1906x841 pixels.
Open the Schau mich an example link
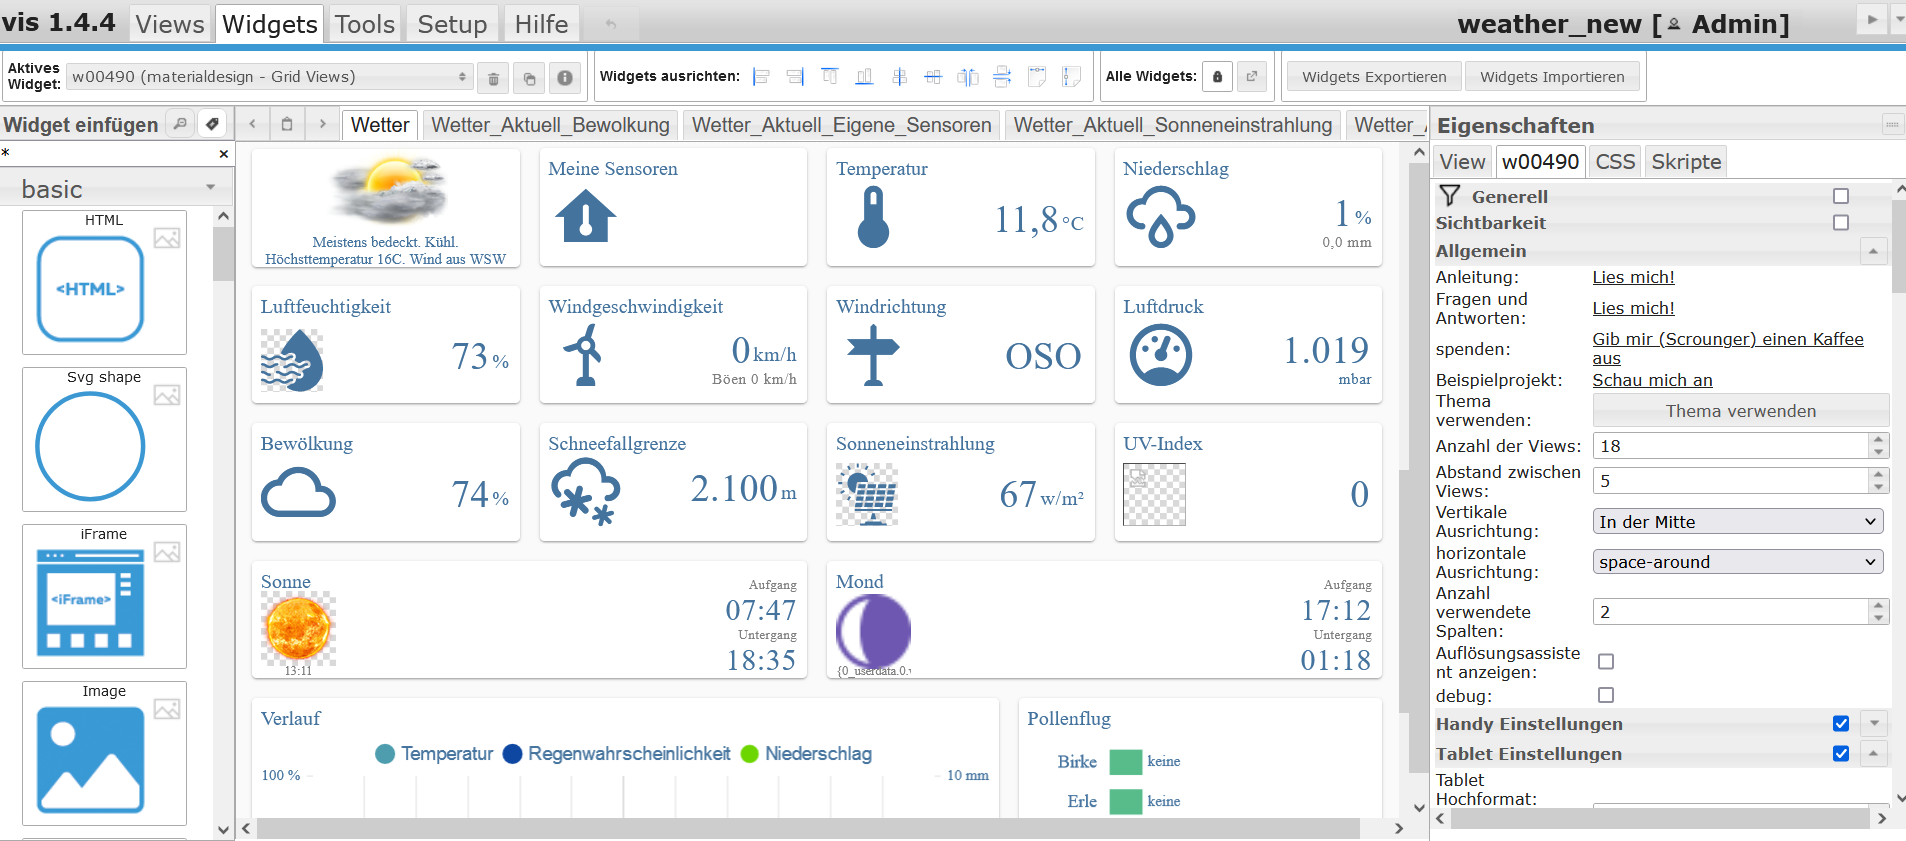coord(1652,380)
